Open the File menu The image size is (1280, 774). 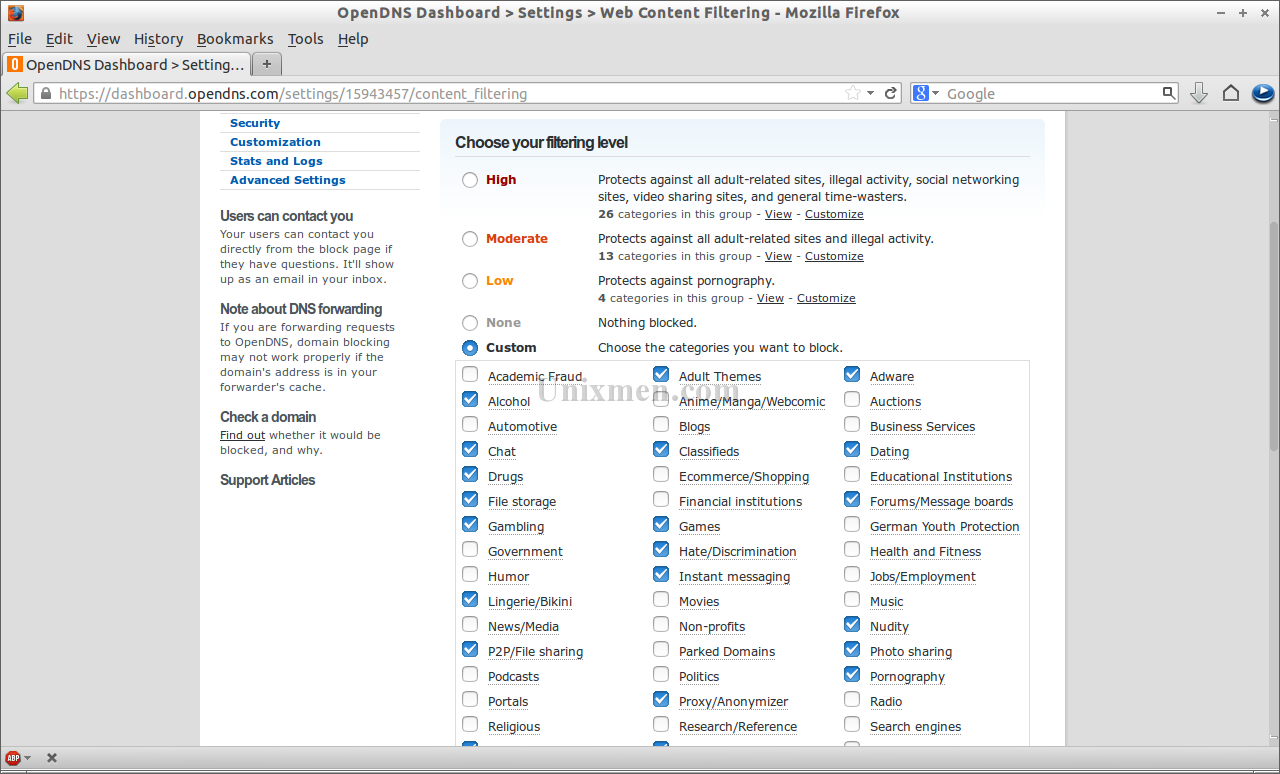(x=20, y=39)
